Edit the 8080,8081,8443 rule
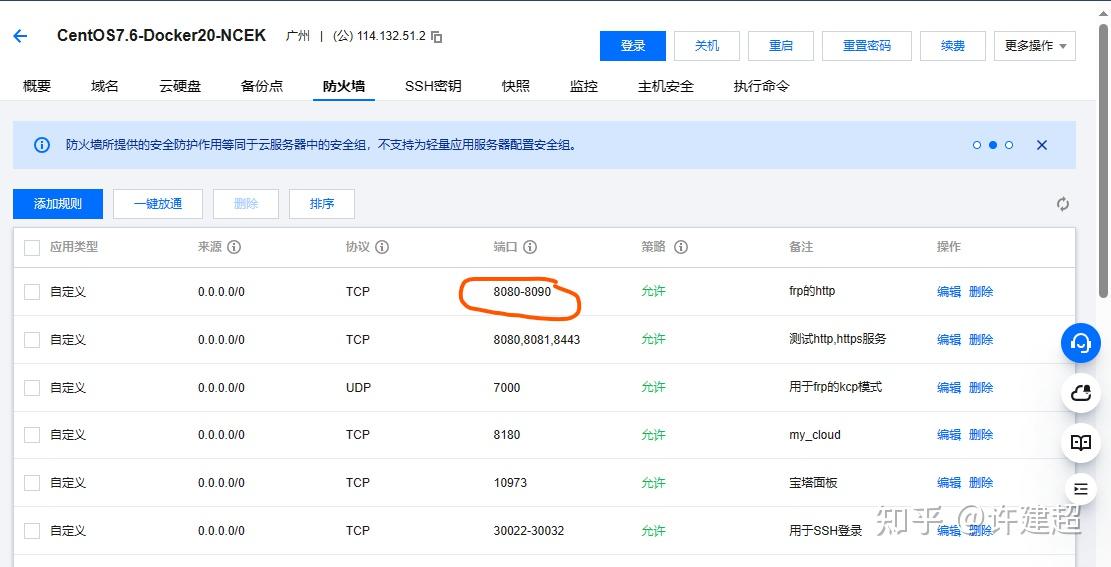The image size is (1111, 567). coord(949,339)
